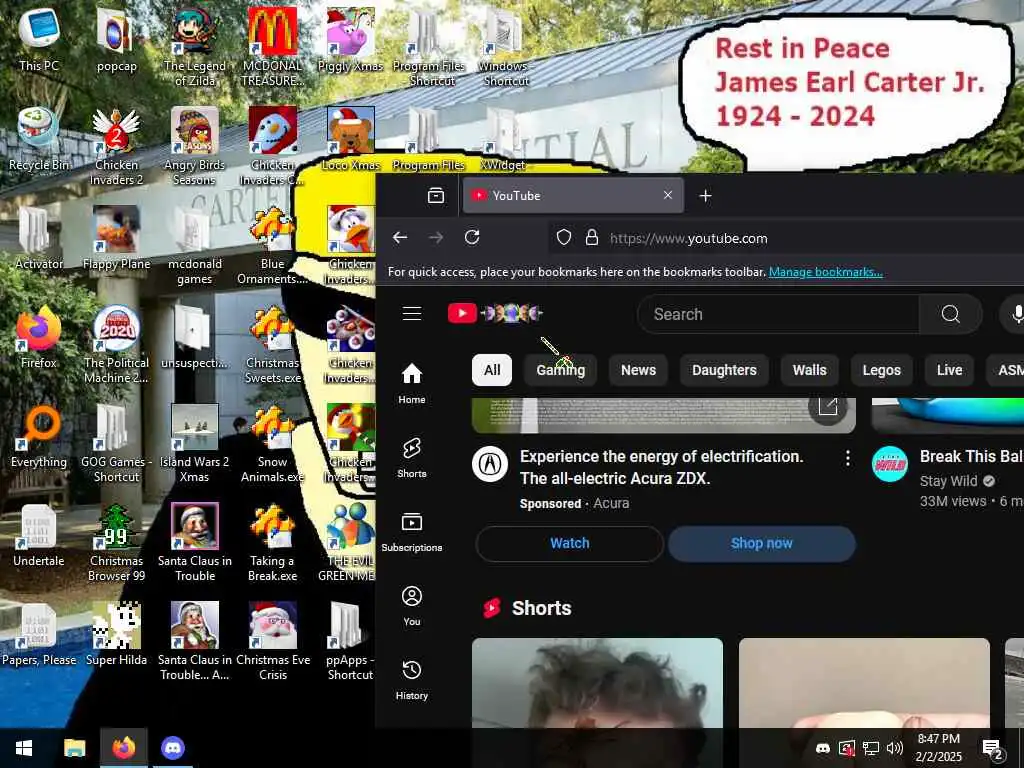Open the Christmas Eve Crisis icon
1024x768 pixels.
(272, 643)
